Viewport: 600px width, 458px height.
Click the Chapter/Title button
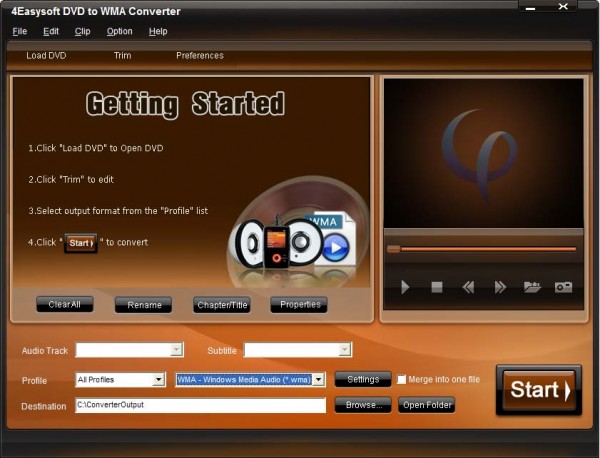[x=222, y=305]
